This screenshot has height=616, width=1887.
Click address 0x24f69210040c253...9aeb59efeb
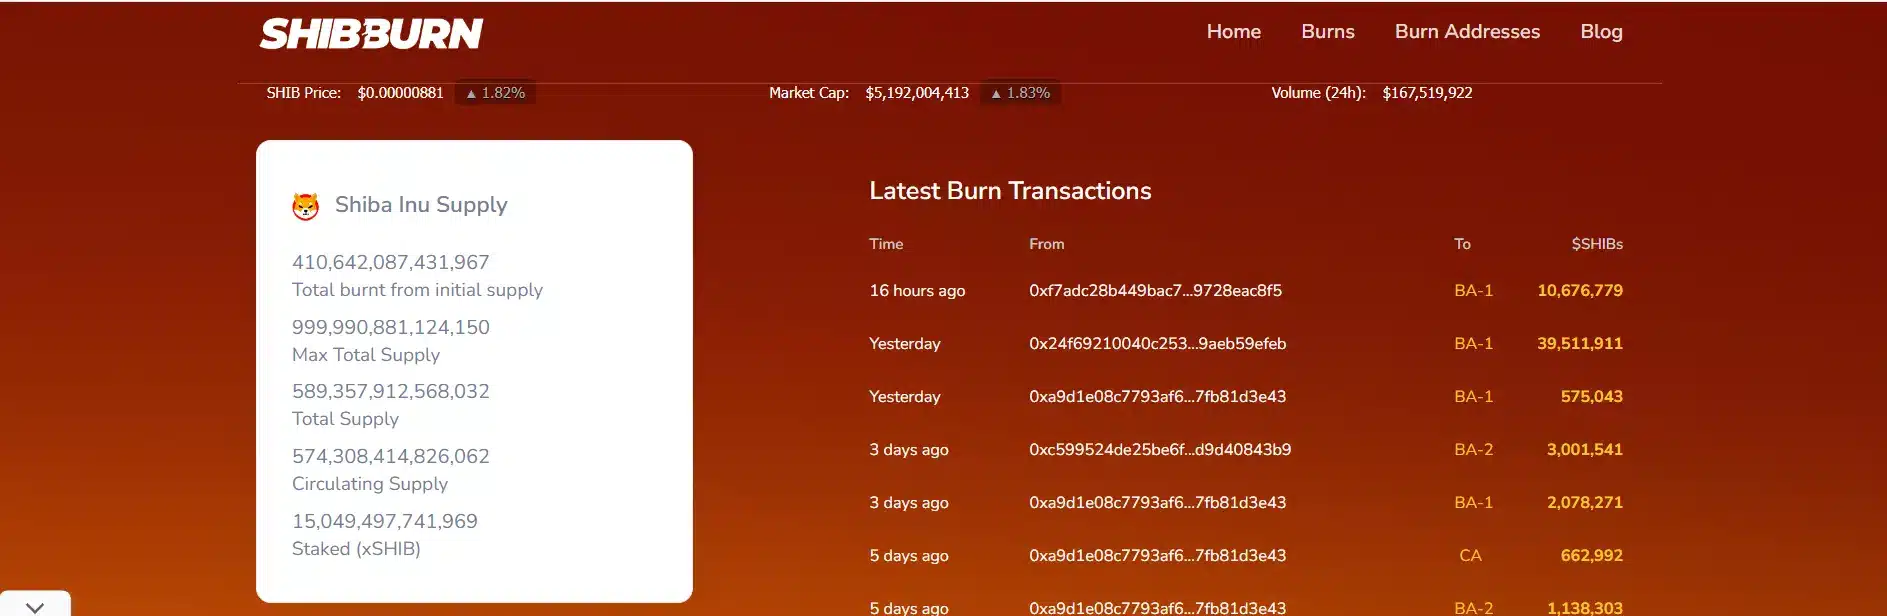coord(1157,343)
